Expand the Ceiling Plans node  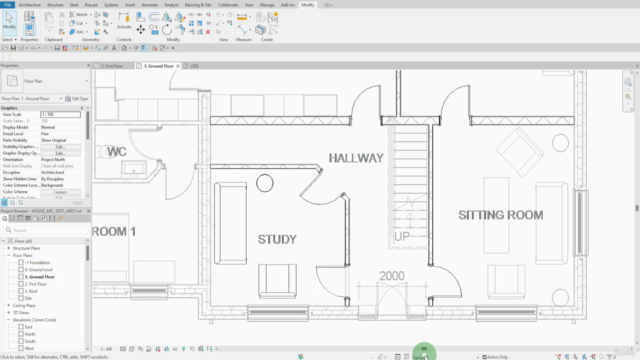[9, 305]
